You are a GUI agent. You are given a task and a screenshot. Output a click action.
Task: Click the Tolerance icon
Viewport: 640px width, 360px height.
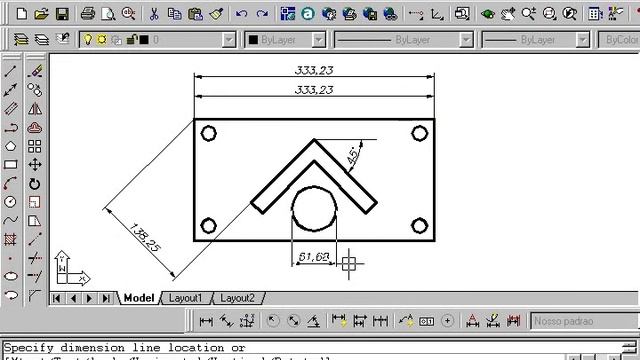[x=427, y=322]
